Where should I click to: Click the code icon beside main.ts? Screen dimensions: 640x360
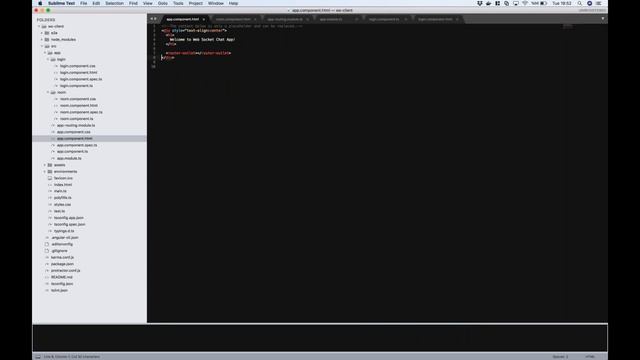click(50, 191)
